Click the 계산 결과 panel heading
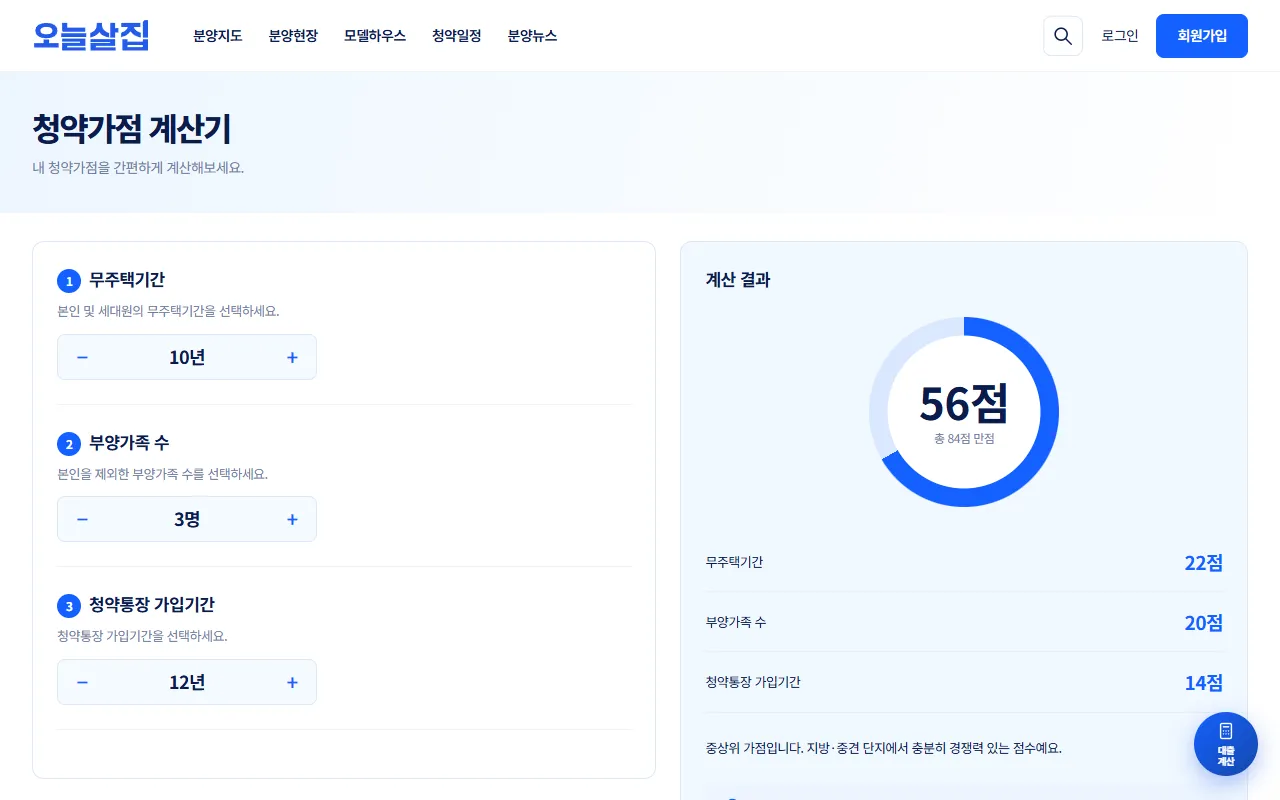The image size is (1280, 800). [738, 280]
